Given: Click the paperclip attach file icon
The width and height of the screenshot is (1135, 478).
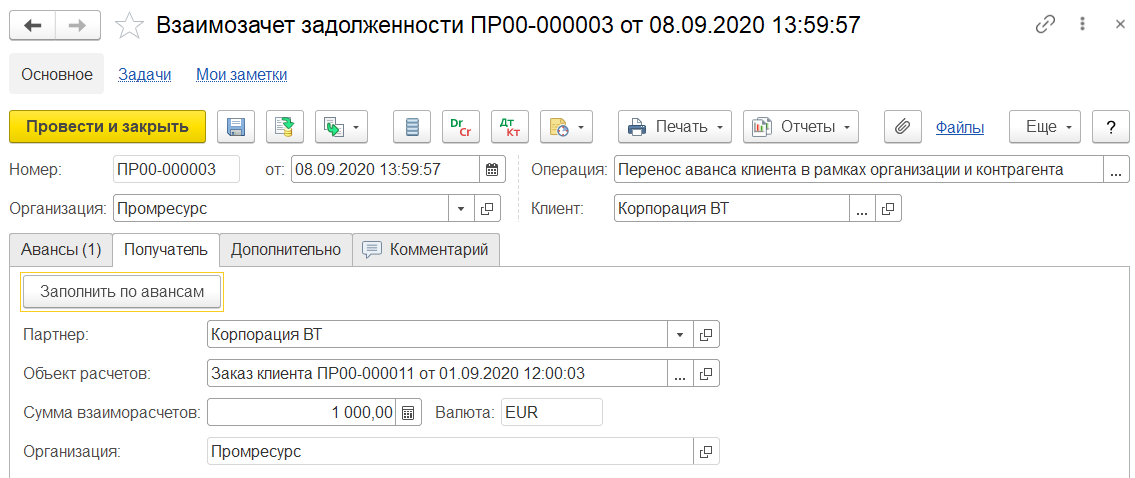Looking at the screenshot, I should click(902, 127).
